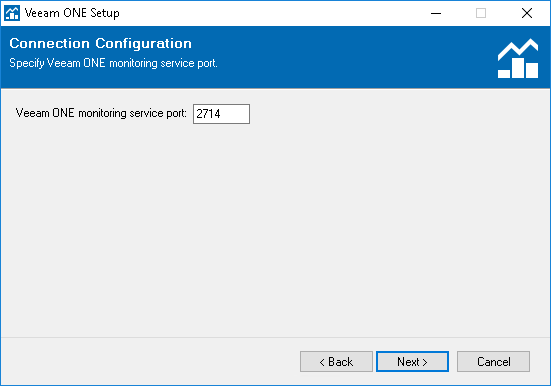Minimize the Veeam ONE Setup window
The height and width of the screenshot is (386, 551).
coord(436,13)
